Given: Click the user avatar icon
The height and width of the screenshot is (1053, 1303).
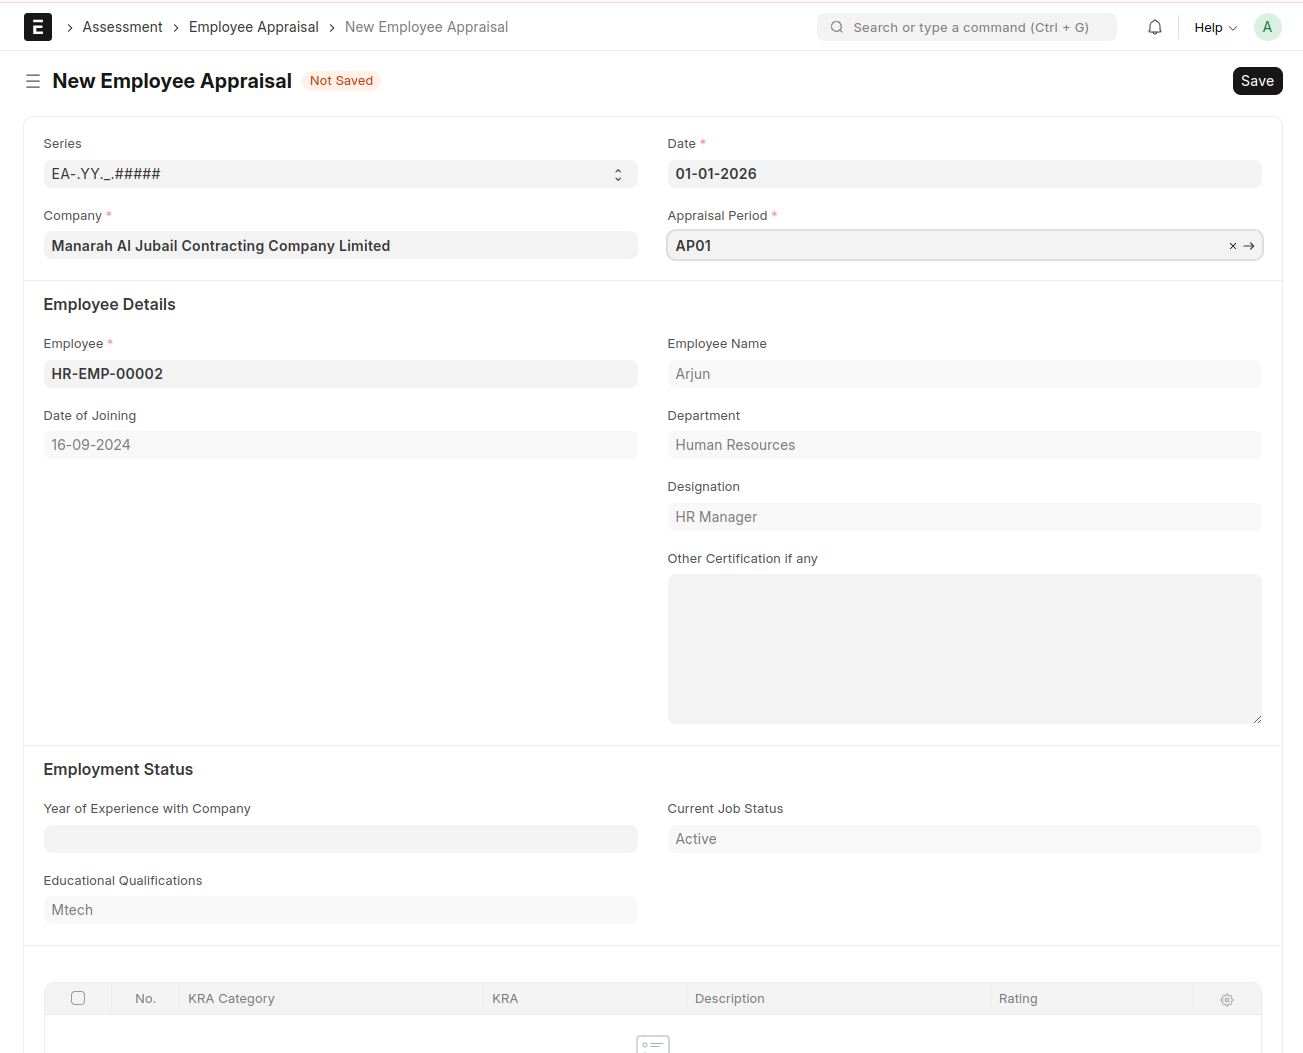Looking at the screenshot, I should [x=1267, y=27].
